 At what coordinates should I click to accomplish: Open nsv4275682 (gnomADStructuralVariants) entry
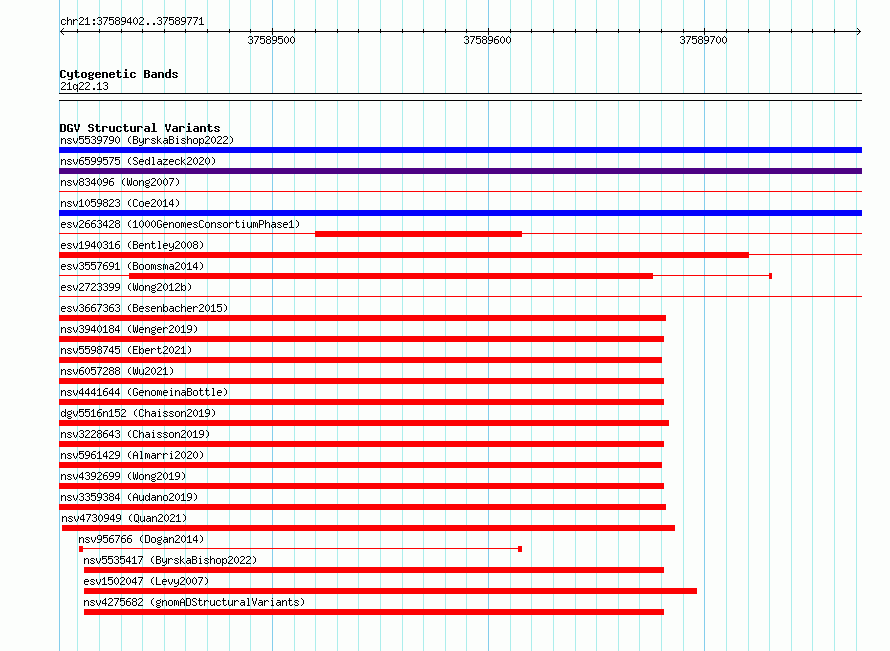(x=194, y=602)
